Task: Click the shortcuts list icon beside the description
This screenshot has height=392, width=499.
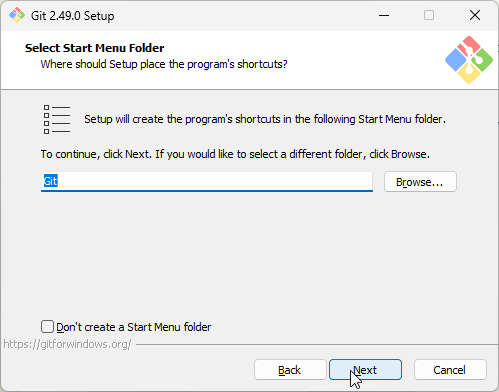Action: coord(57,119)
